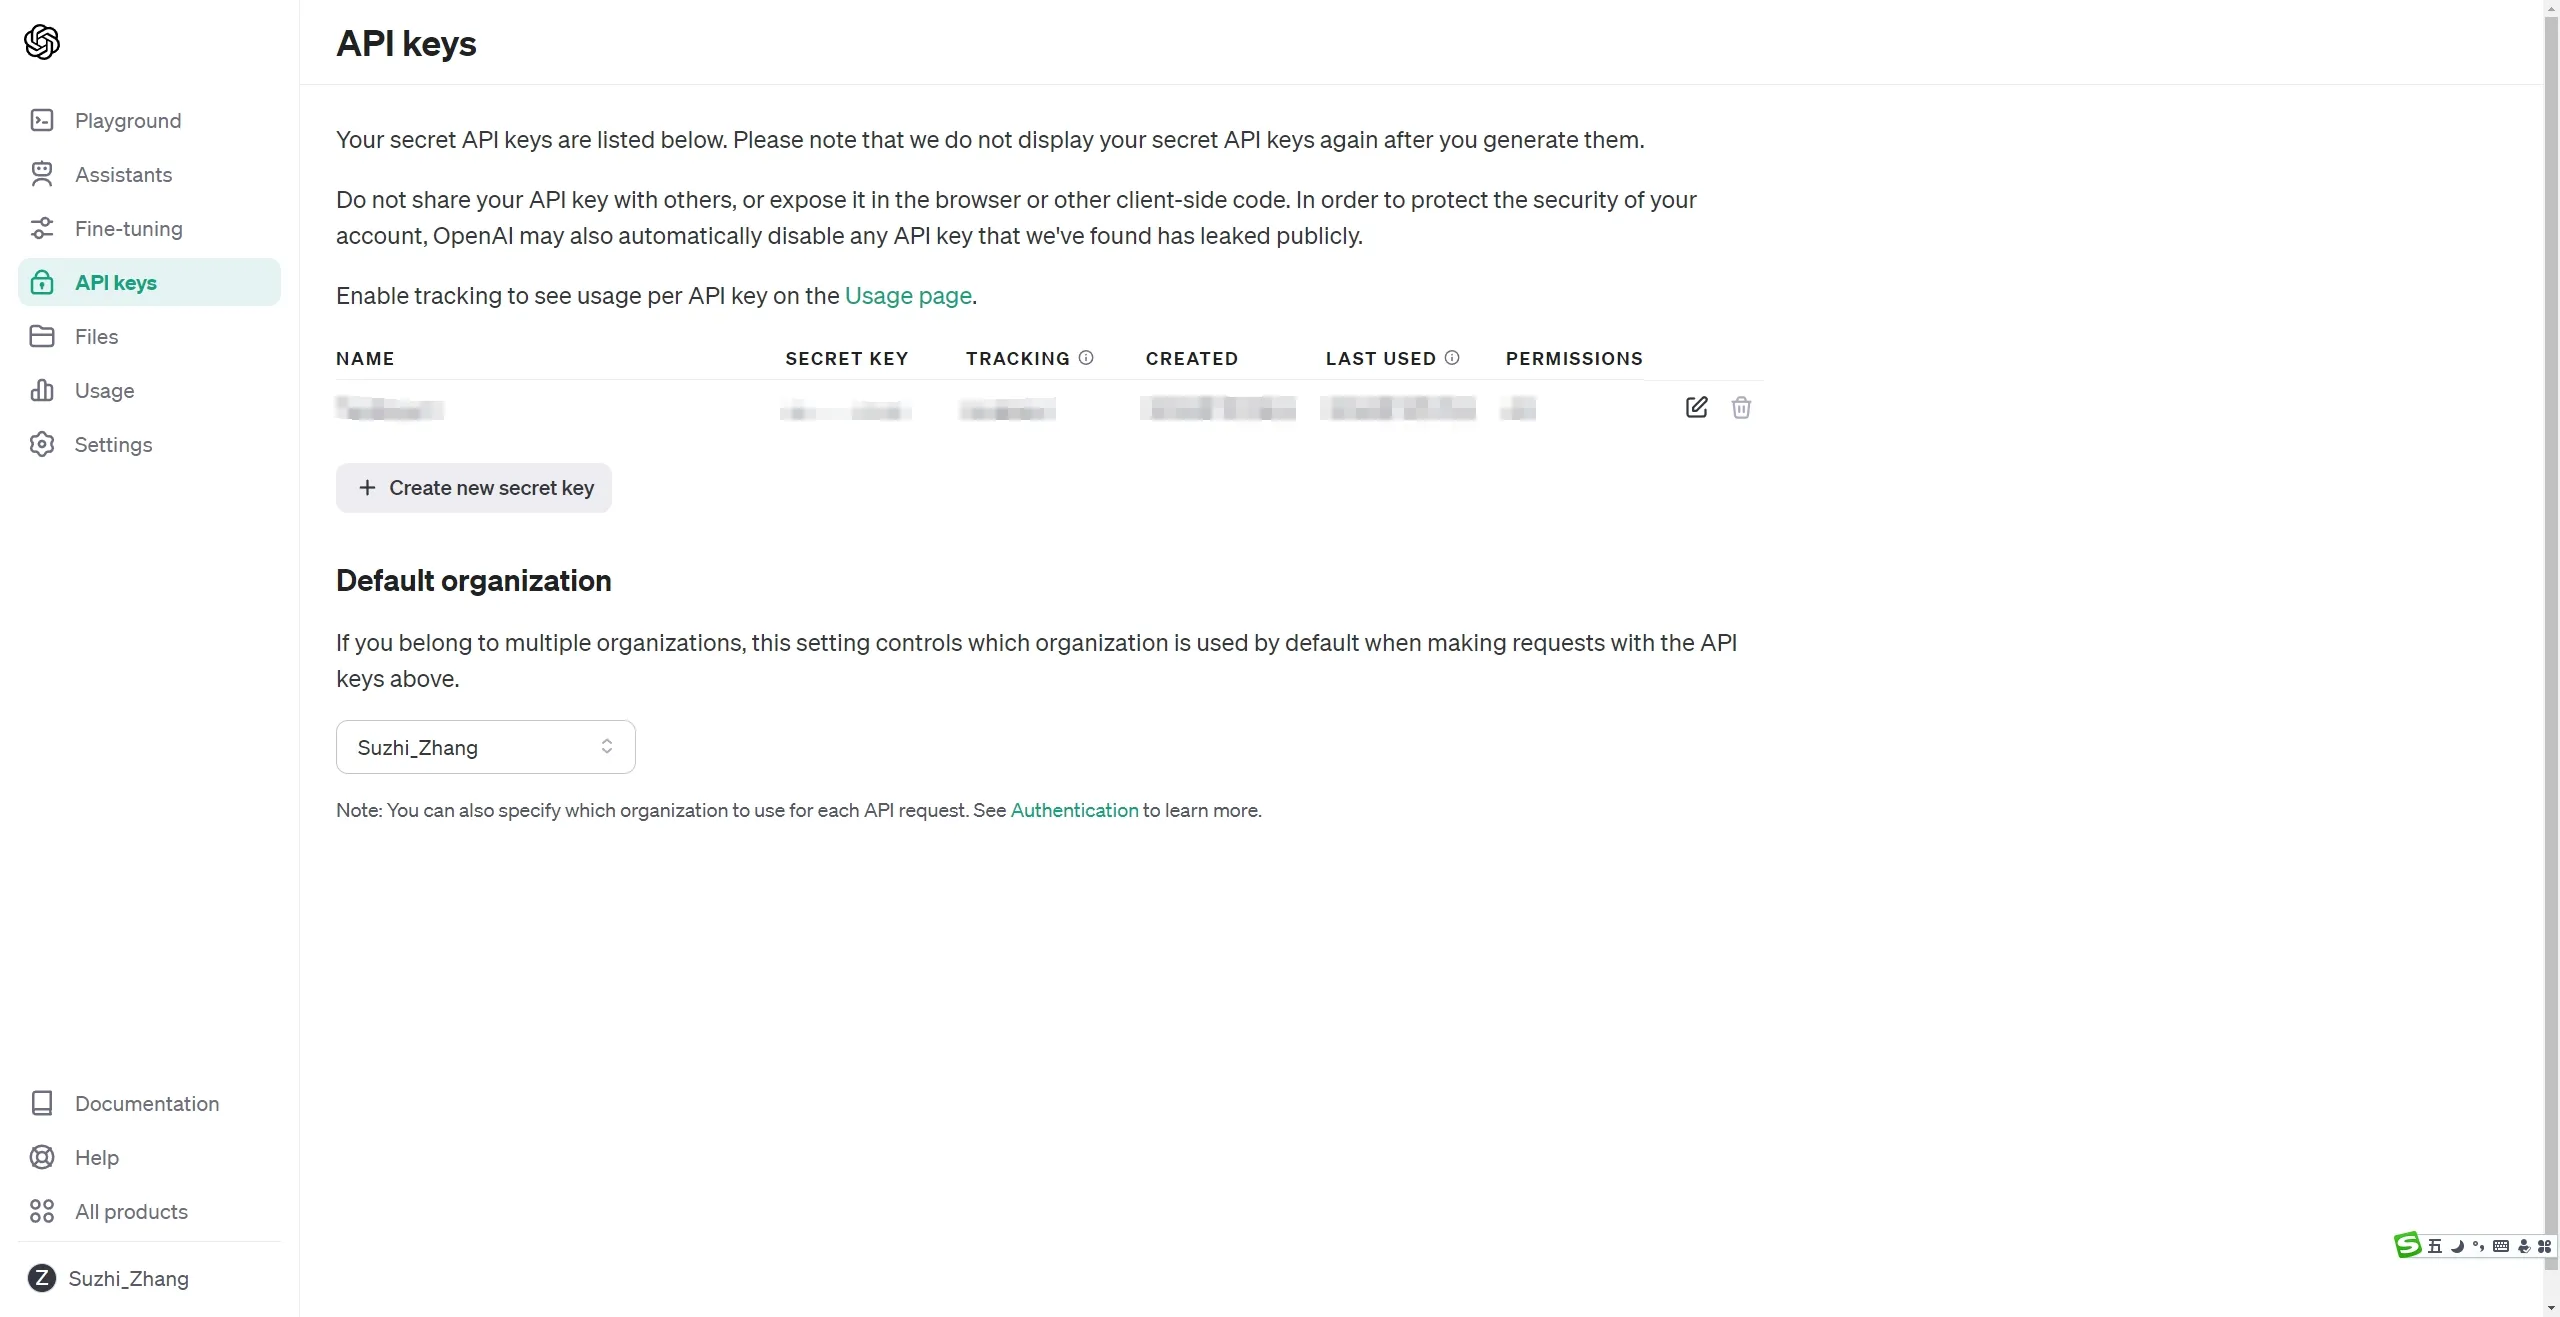Navigate to Documentation section
Screen dimensions: 2560x1317
pos(148,1104)
